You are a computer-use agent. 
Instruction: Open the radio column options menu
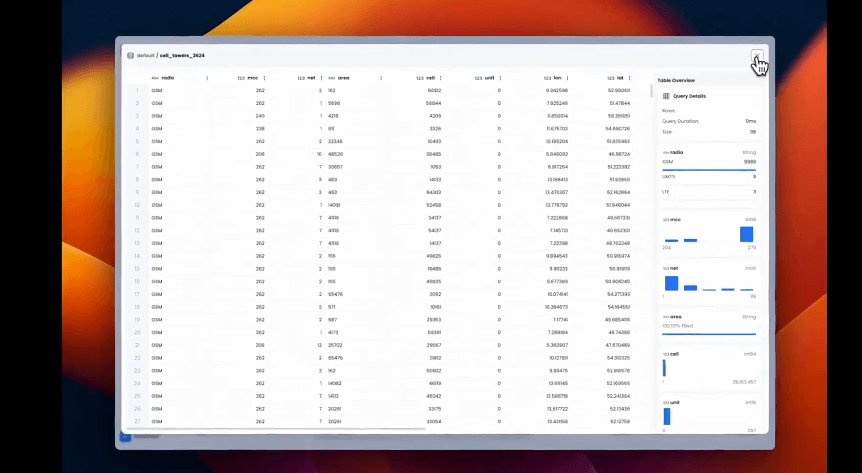point(207,77)
